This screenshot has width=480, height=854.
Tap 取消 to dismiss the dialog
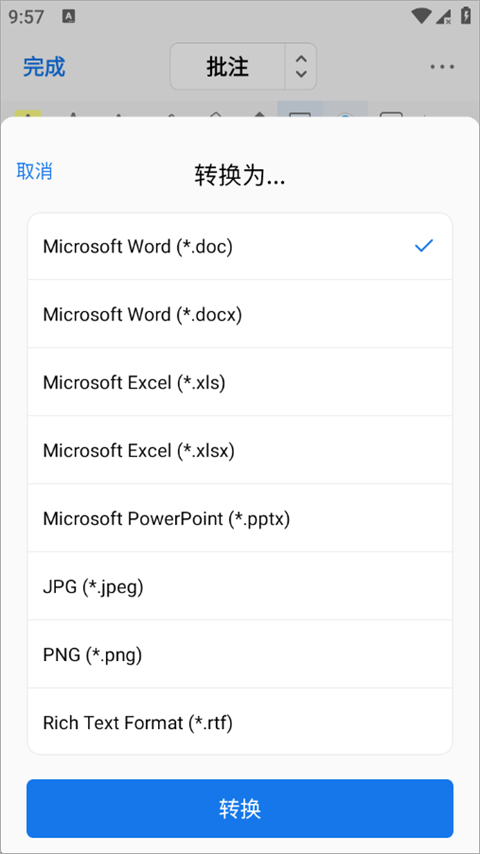point(34,171)
